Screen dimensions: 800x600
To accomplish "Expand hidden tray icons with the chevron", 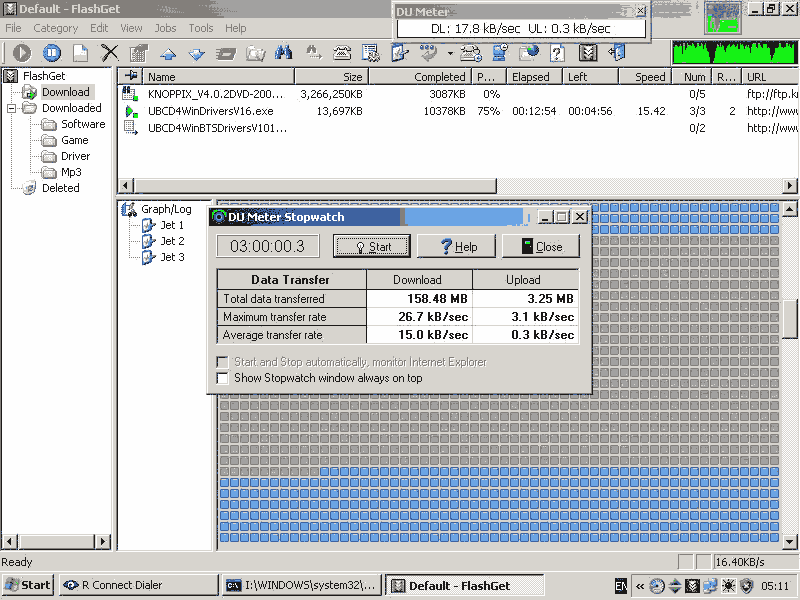I will click(x=640, y=586).
